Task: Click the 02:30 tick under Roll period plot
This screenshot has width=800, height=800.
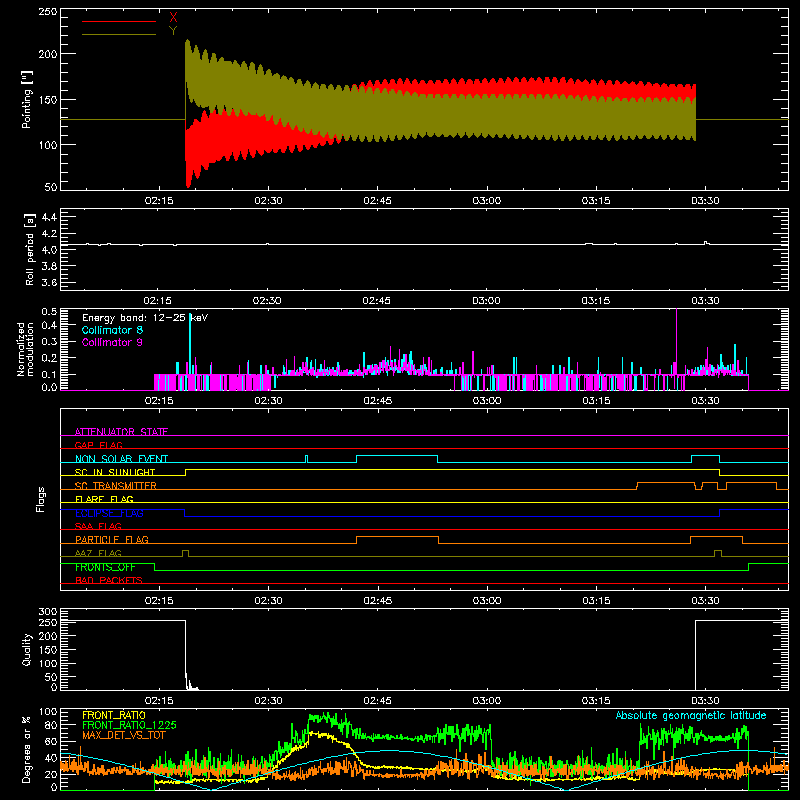Action: pos(267,301)
